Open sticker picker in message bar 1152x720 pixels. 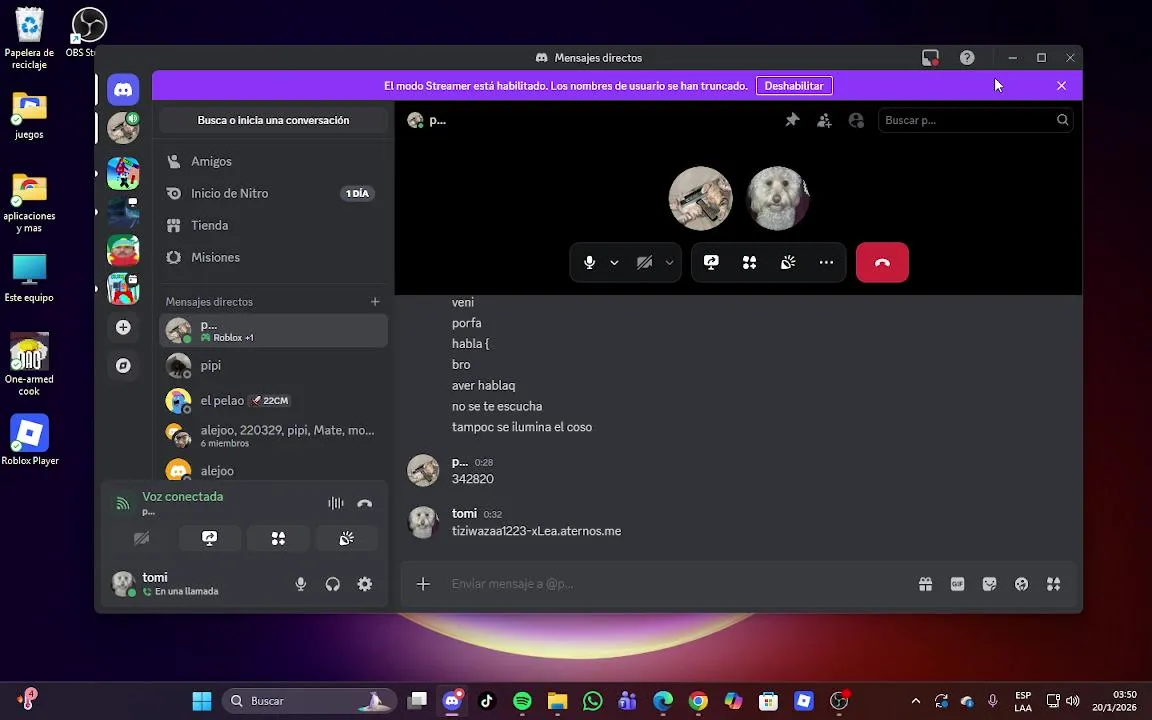pyautogui.click(x=990, y=584)
